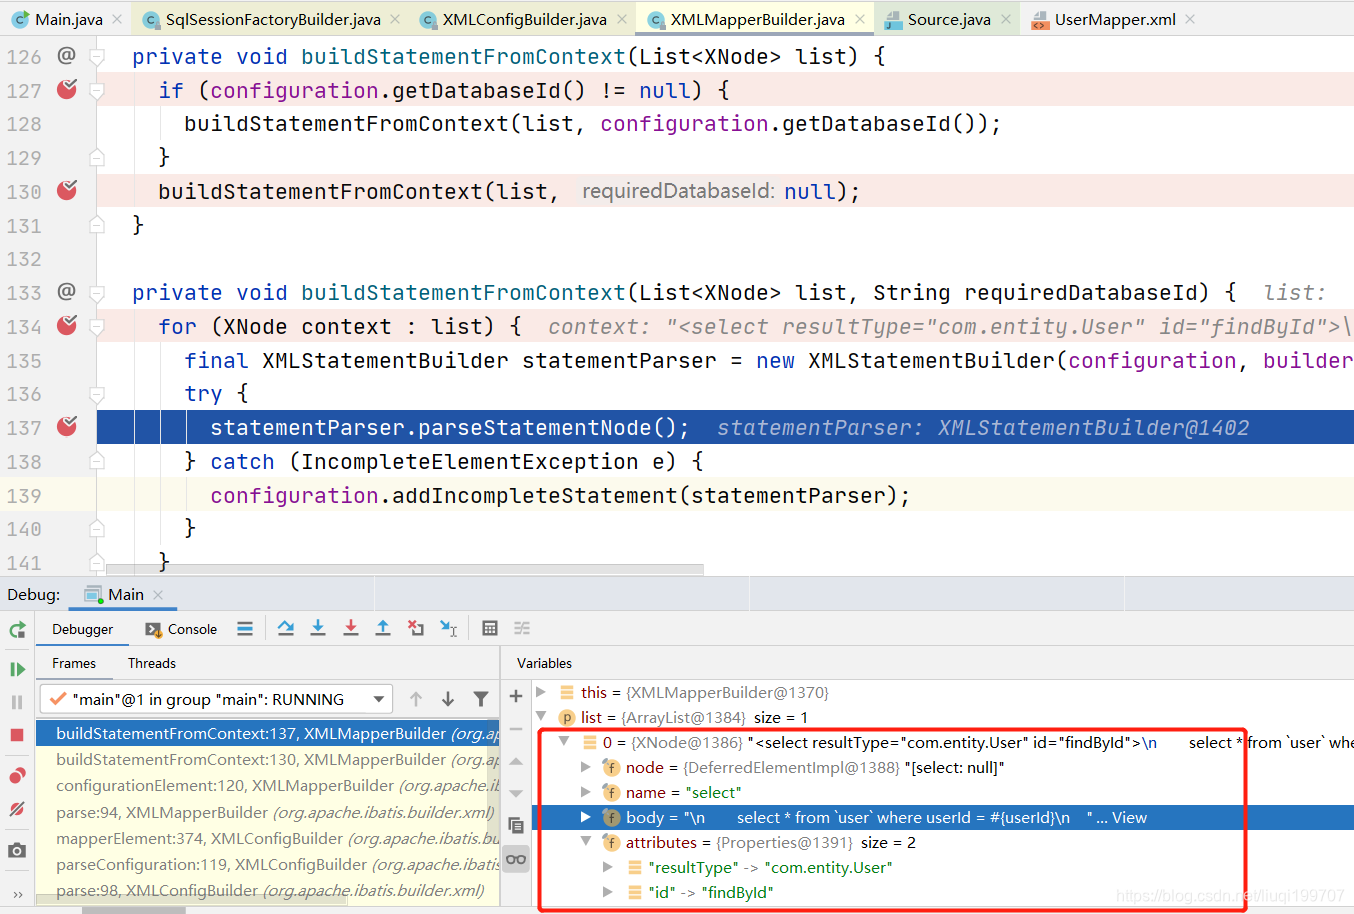Image resolution: width=1354 pixels, height=914 pixels.
Task: Close the Source.java tab
Action: click(x=1006, y=19)
